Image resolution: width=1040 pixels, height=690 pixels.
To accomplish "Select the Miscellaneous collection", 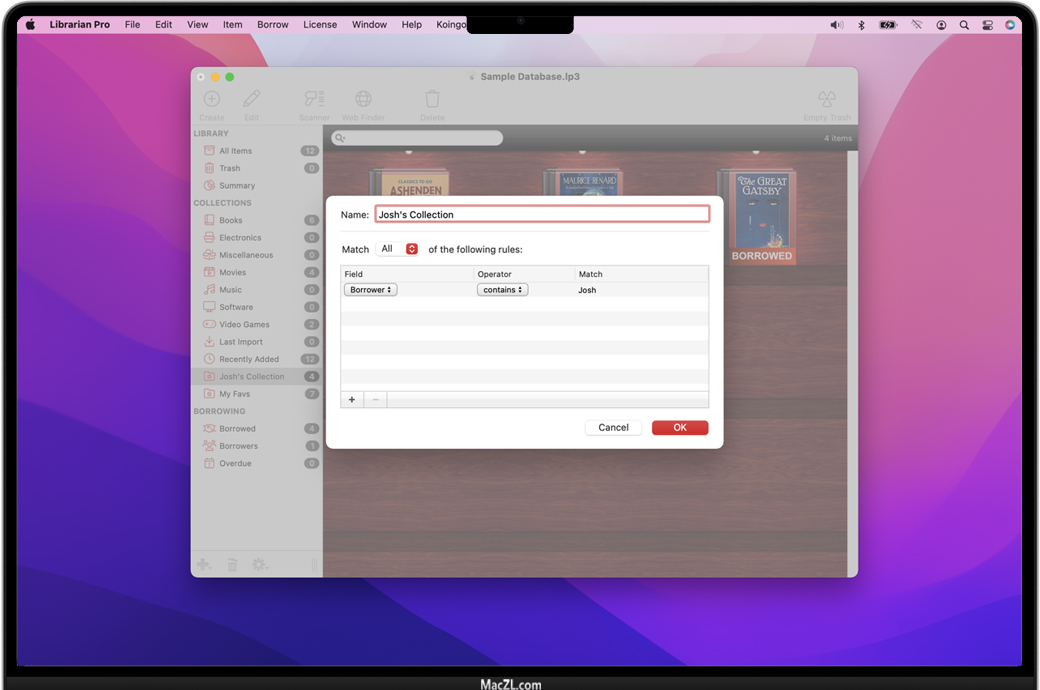I will 256,254.
